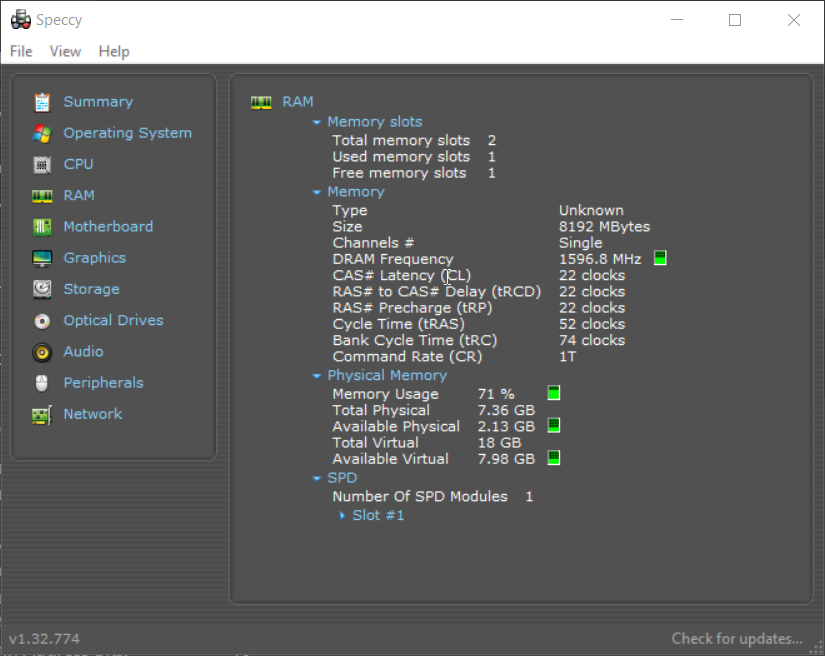The image size is (825, 656).
Task: Expand the Slot #1 SPD entry
Action: pyautogui.click(x=342, y=516)
